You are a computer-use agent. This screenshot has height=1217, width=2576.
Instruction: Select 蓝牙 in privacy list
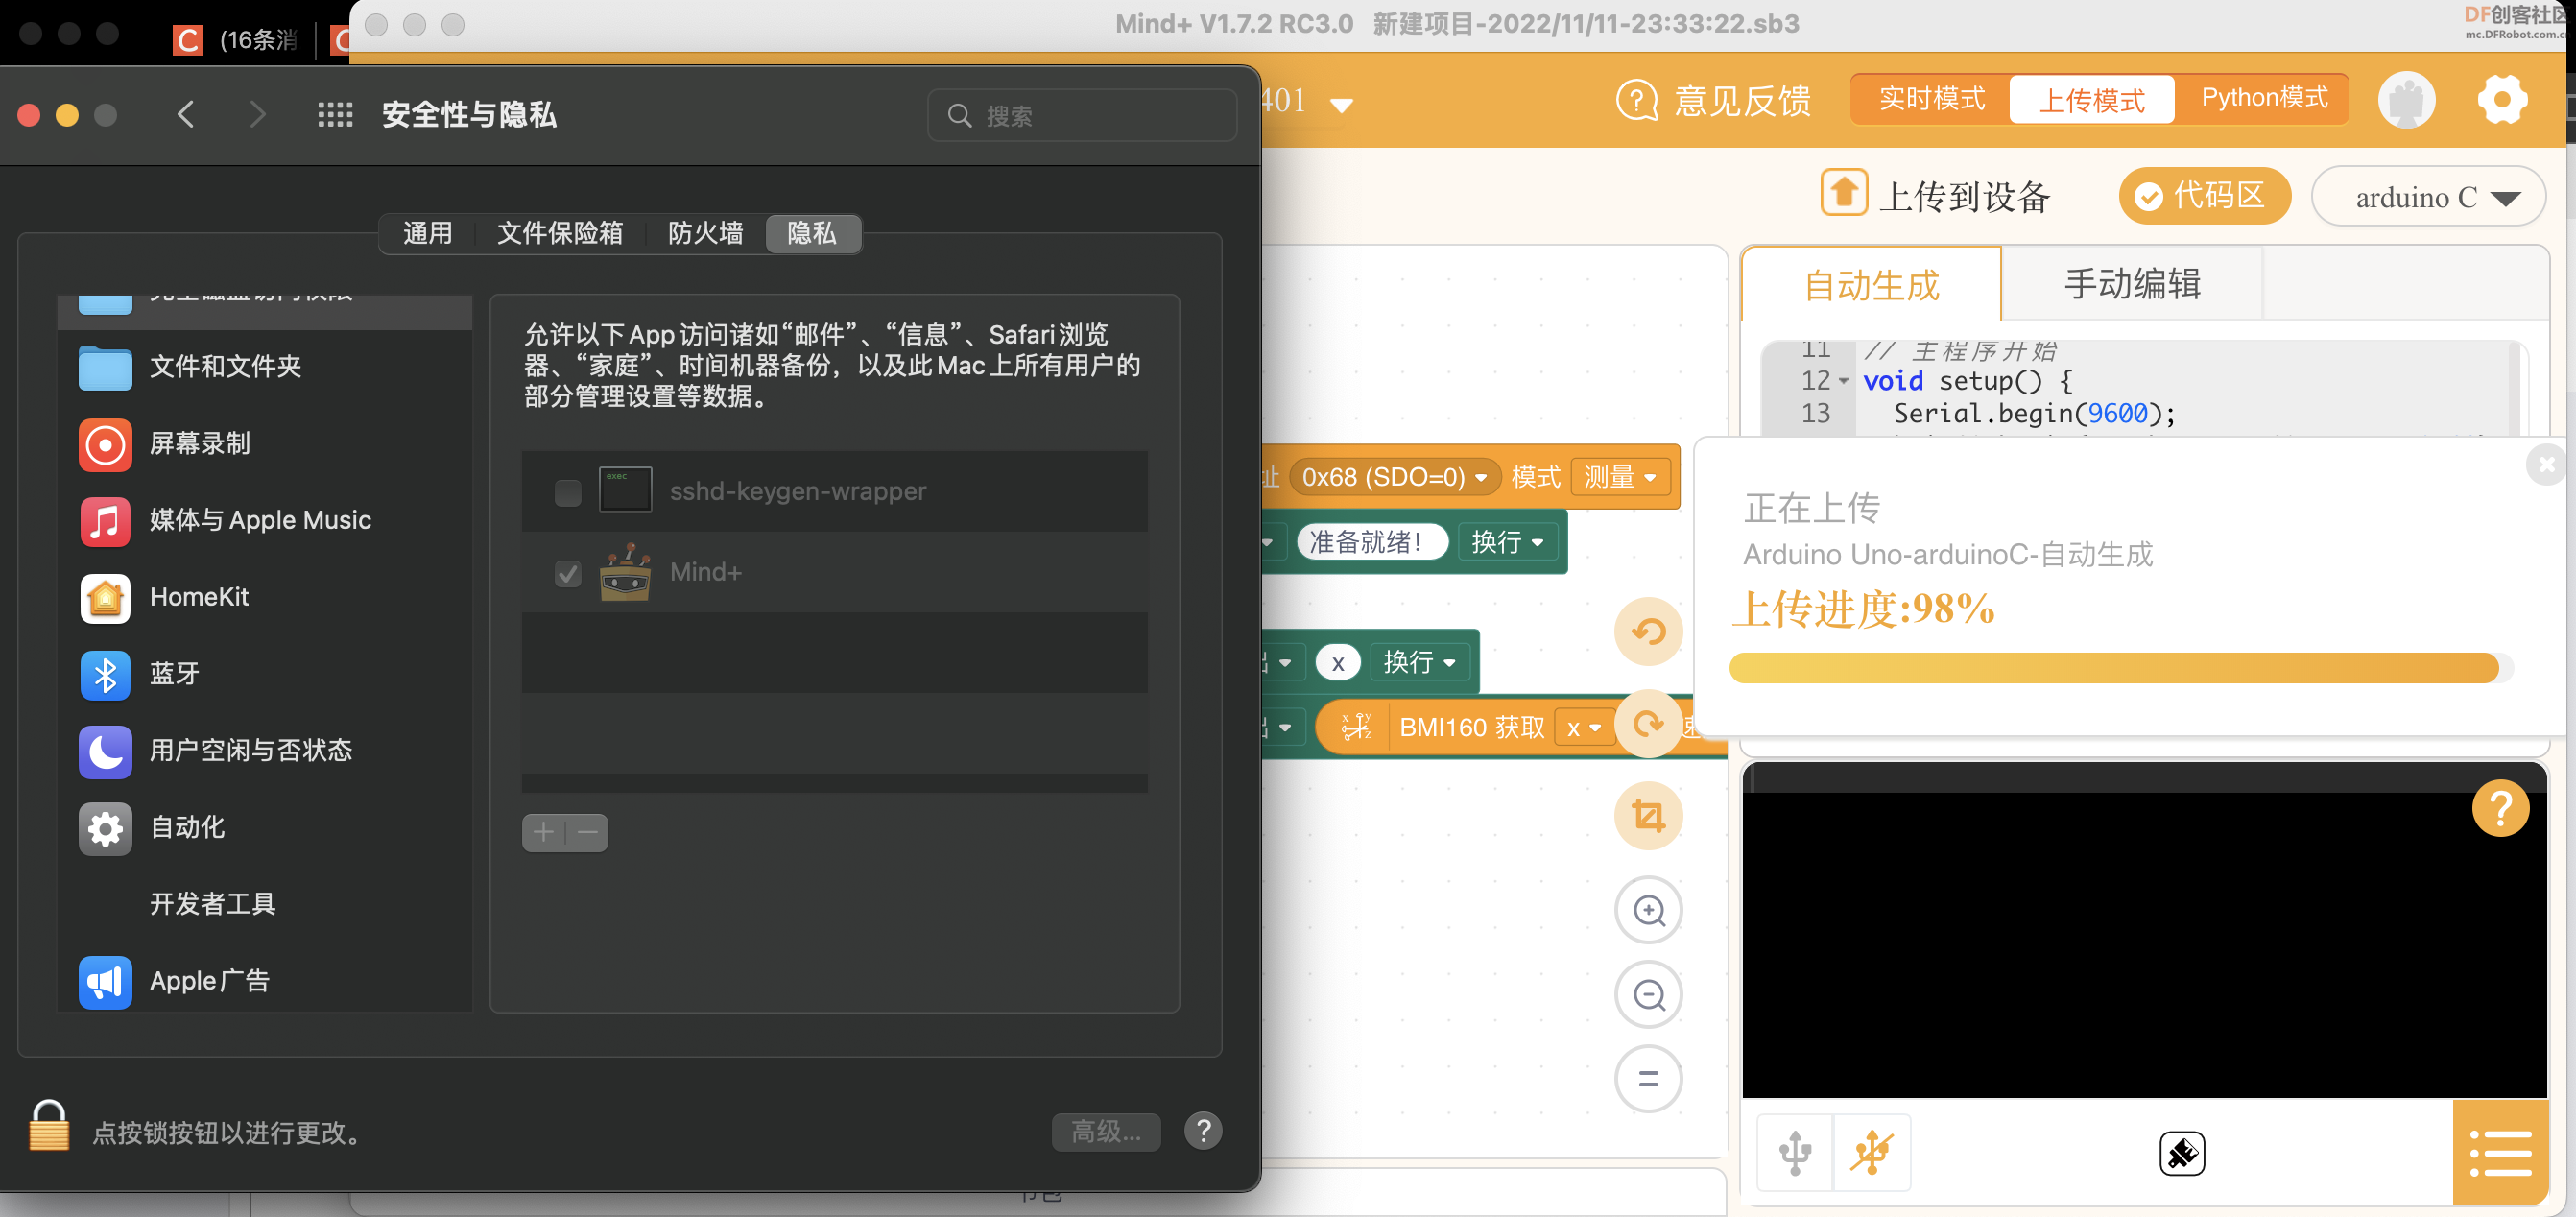264,675
